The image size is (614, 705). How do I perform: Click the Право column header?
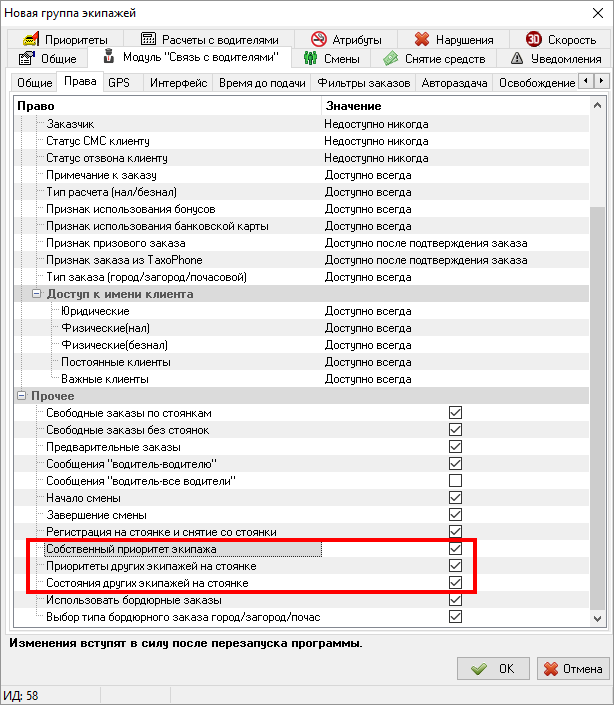167,106
